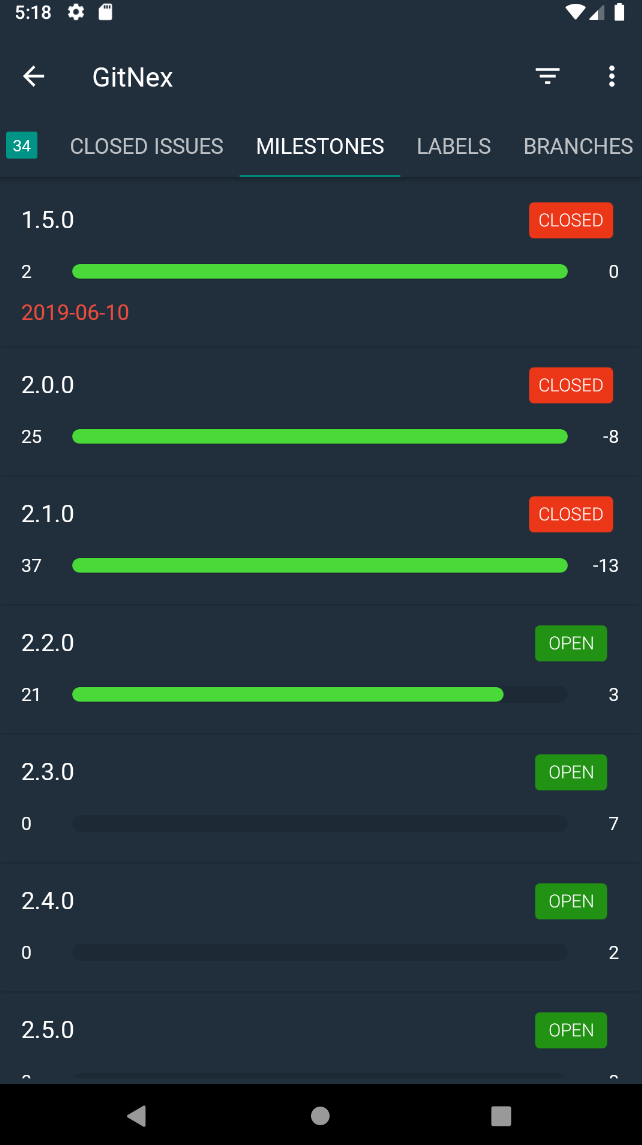Tap the OPEN badge on milestone 2.2.0
642x1145 pixels.
[571, 643]
